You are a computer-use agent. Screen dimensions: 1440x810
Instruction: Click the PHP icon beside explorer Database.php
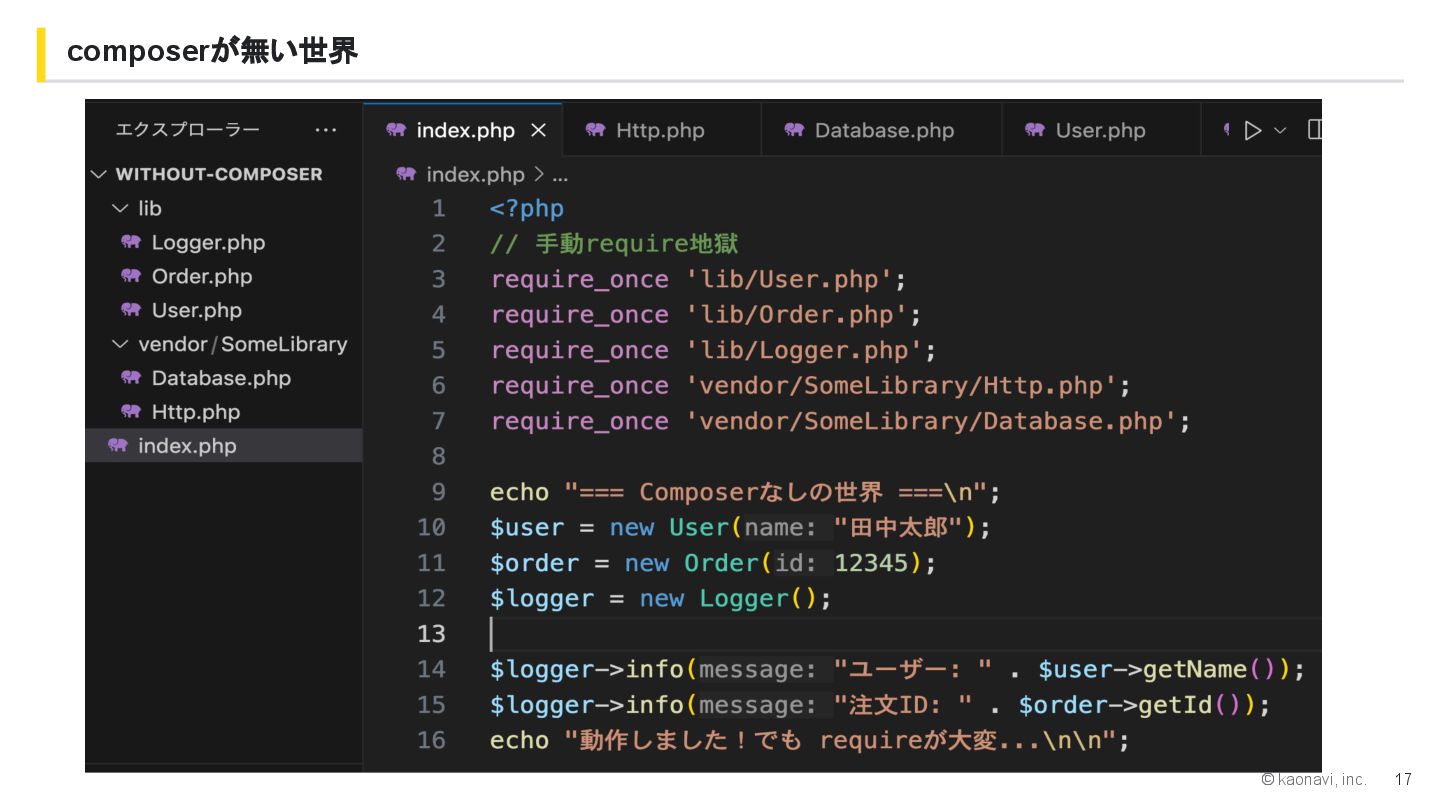pyautogui.click(x=131, y=378)
